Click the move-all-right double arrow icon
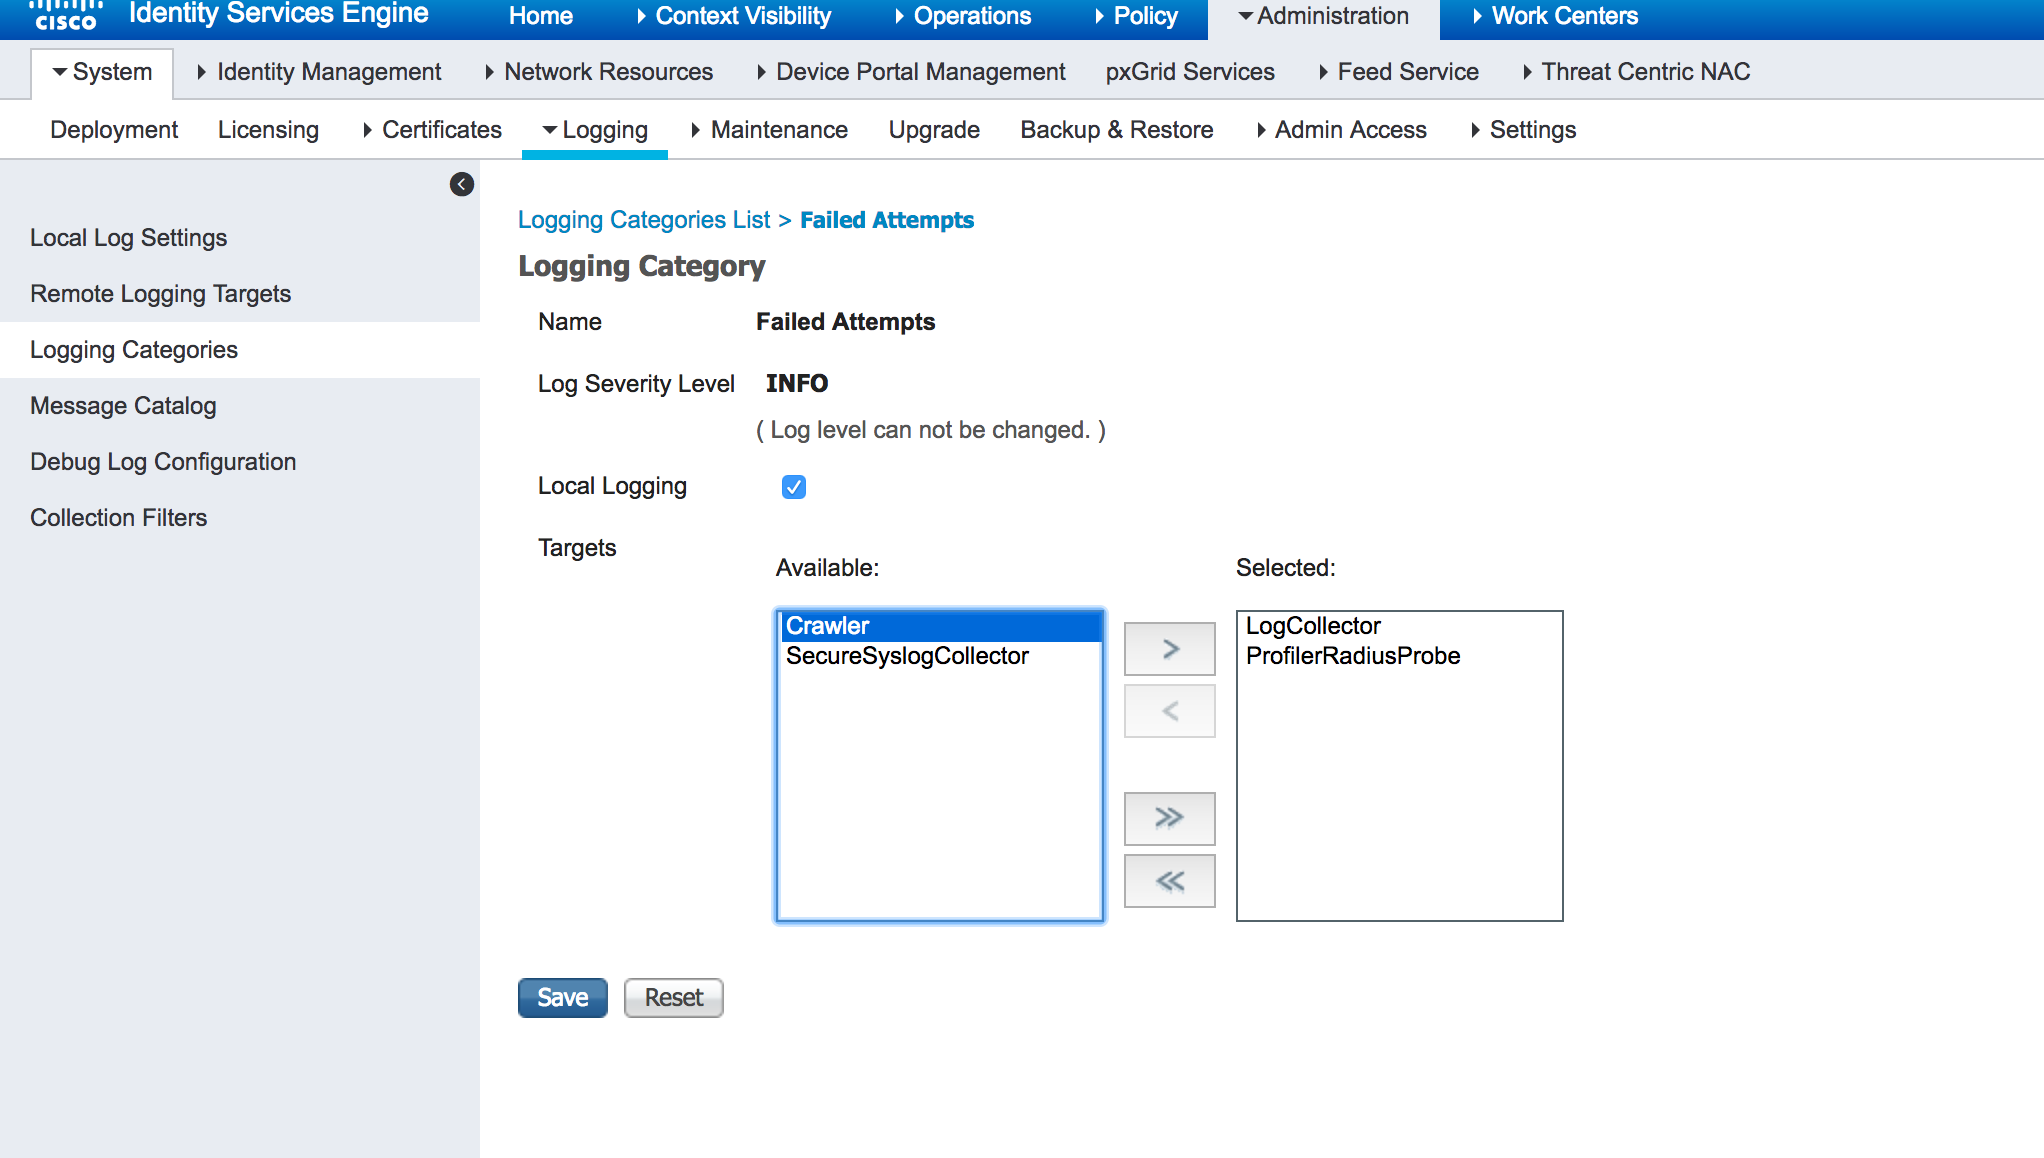The width and height of the screenshot is (2044, 1158). coord(1169,817)
